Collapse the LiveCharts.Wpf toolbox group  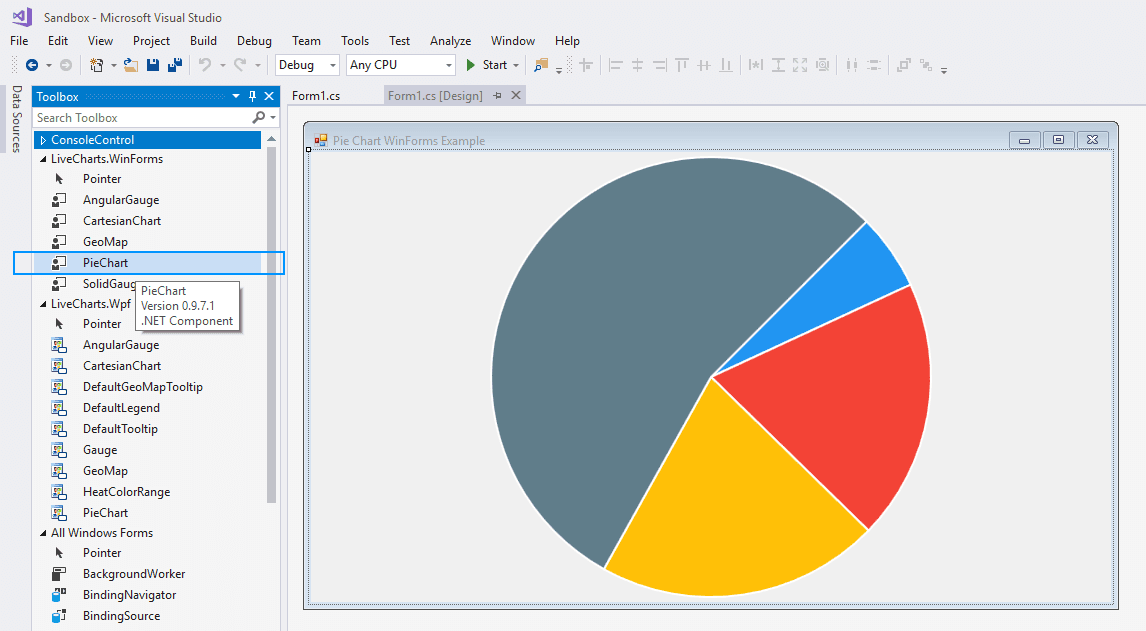click(42, 304)
